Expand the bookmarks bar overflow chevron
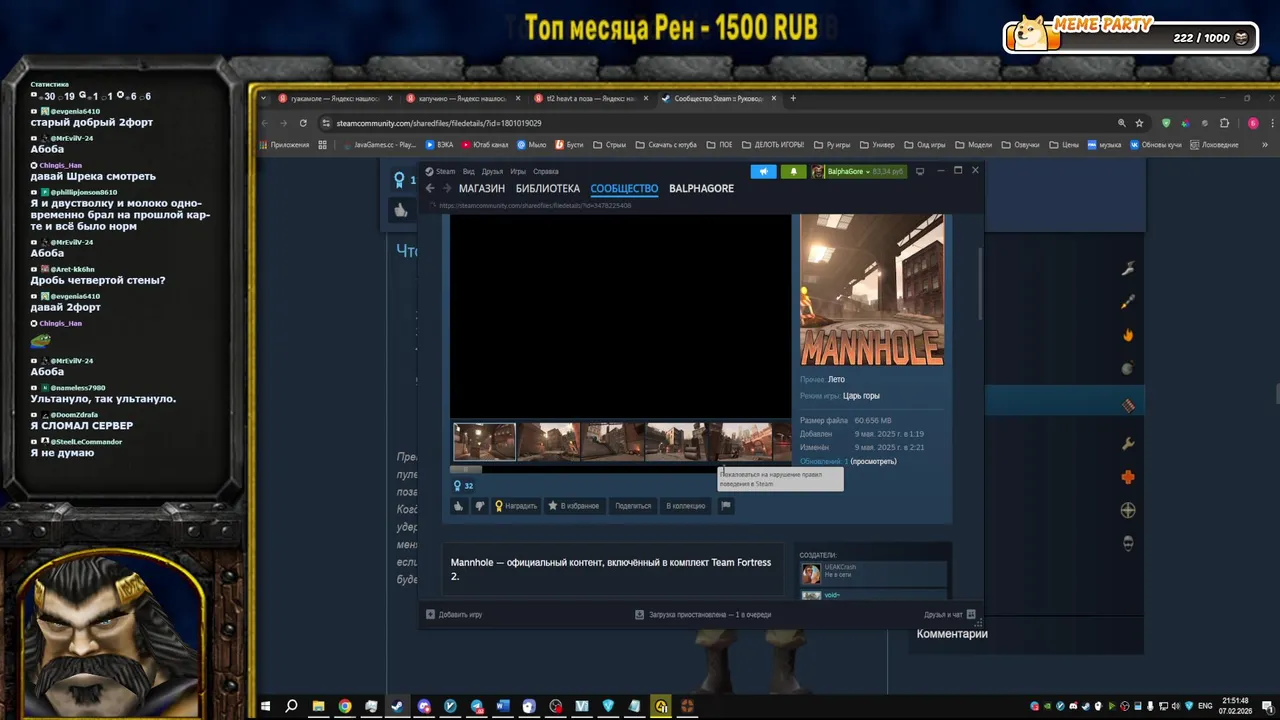 pyautogui.click(x=1265, y=145)
